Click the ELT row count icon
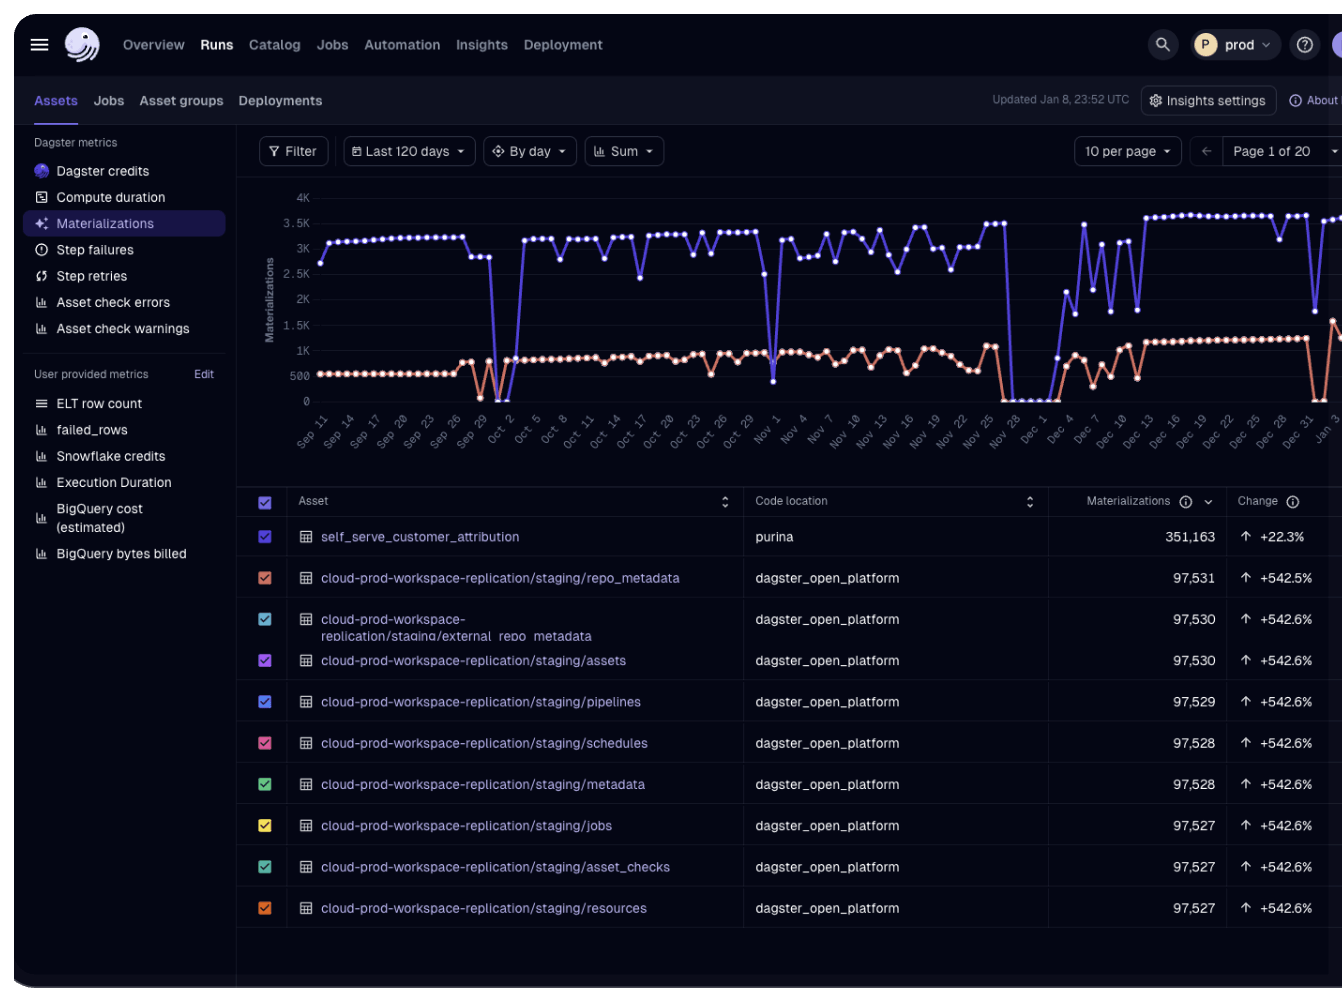Image resolution: width=1342 pixels, height=988 pixels. 42,404
